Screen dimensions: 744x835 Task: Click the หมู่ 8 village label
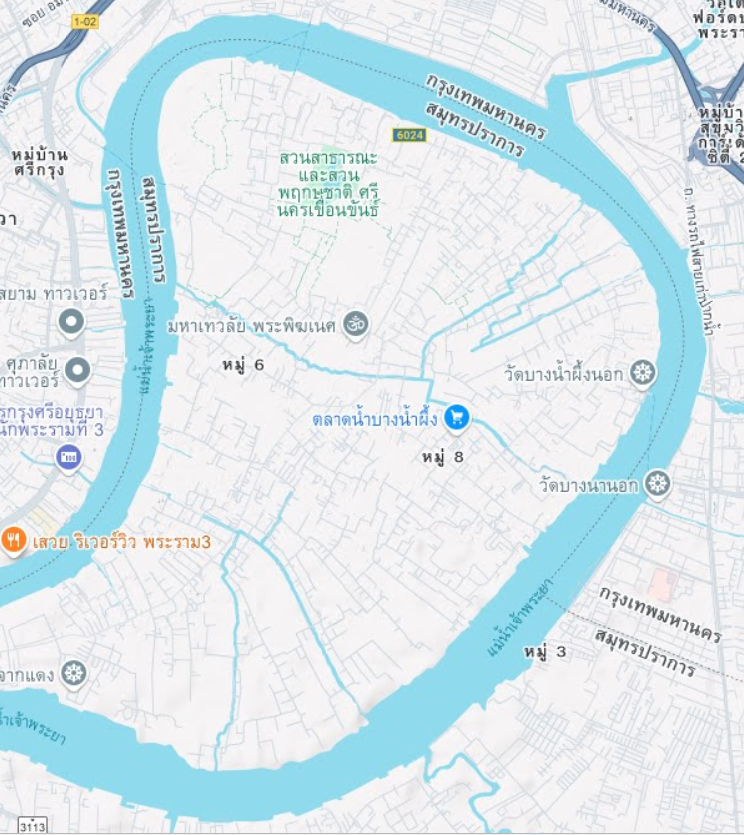[x=443, y=457]
